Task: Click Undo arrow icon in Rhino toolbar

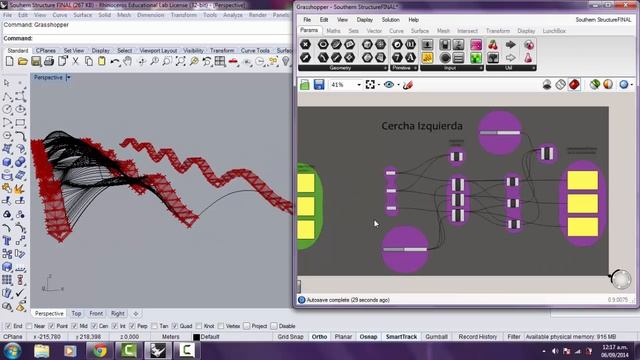Action: pos(115,62)
